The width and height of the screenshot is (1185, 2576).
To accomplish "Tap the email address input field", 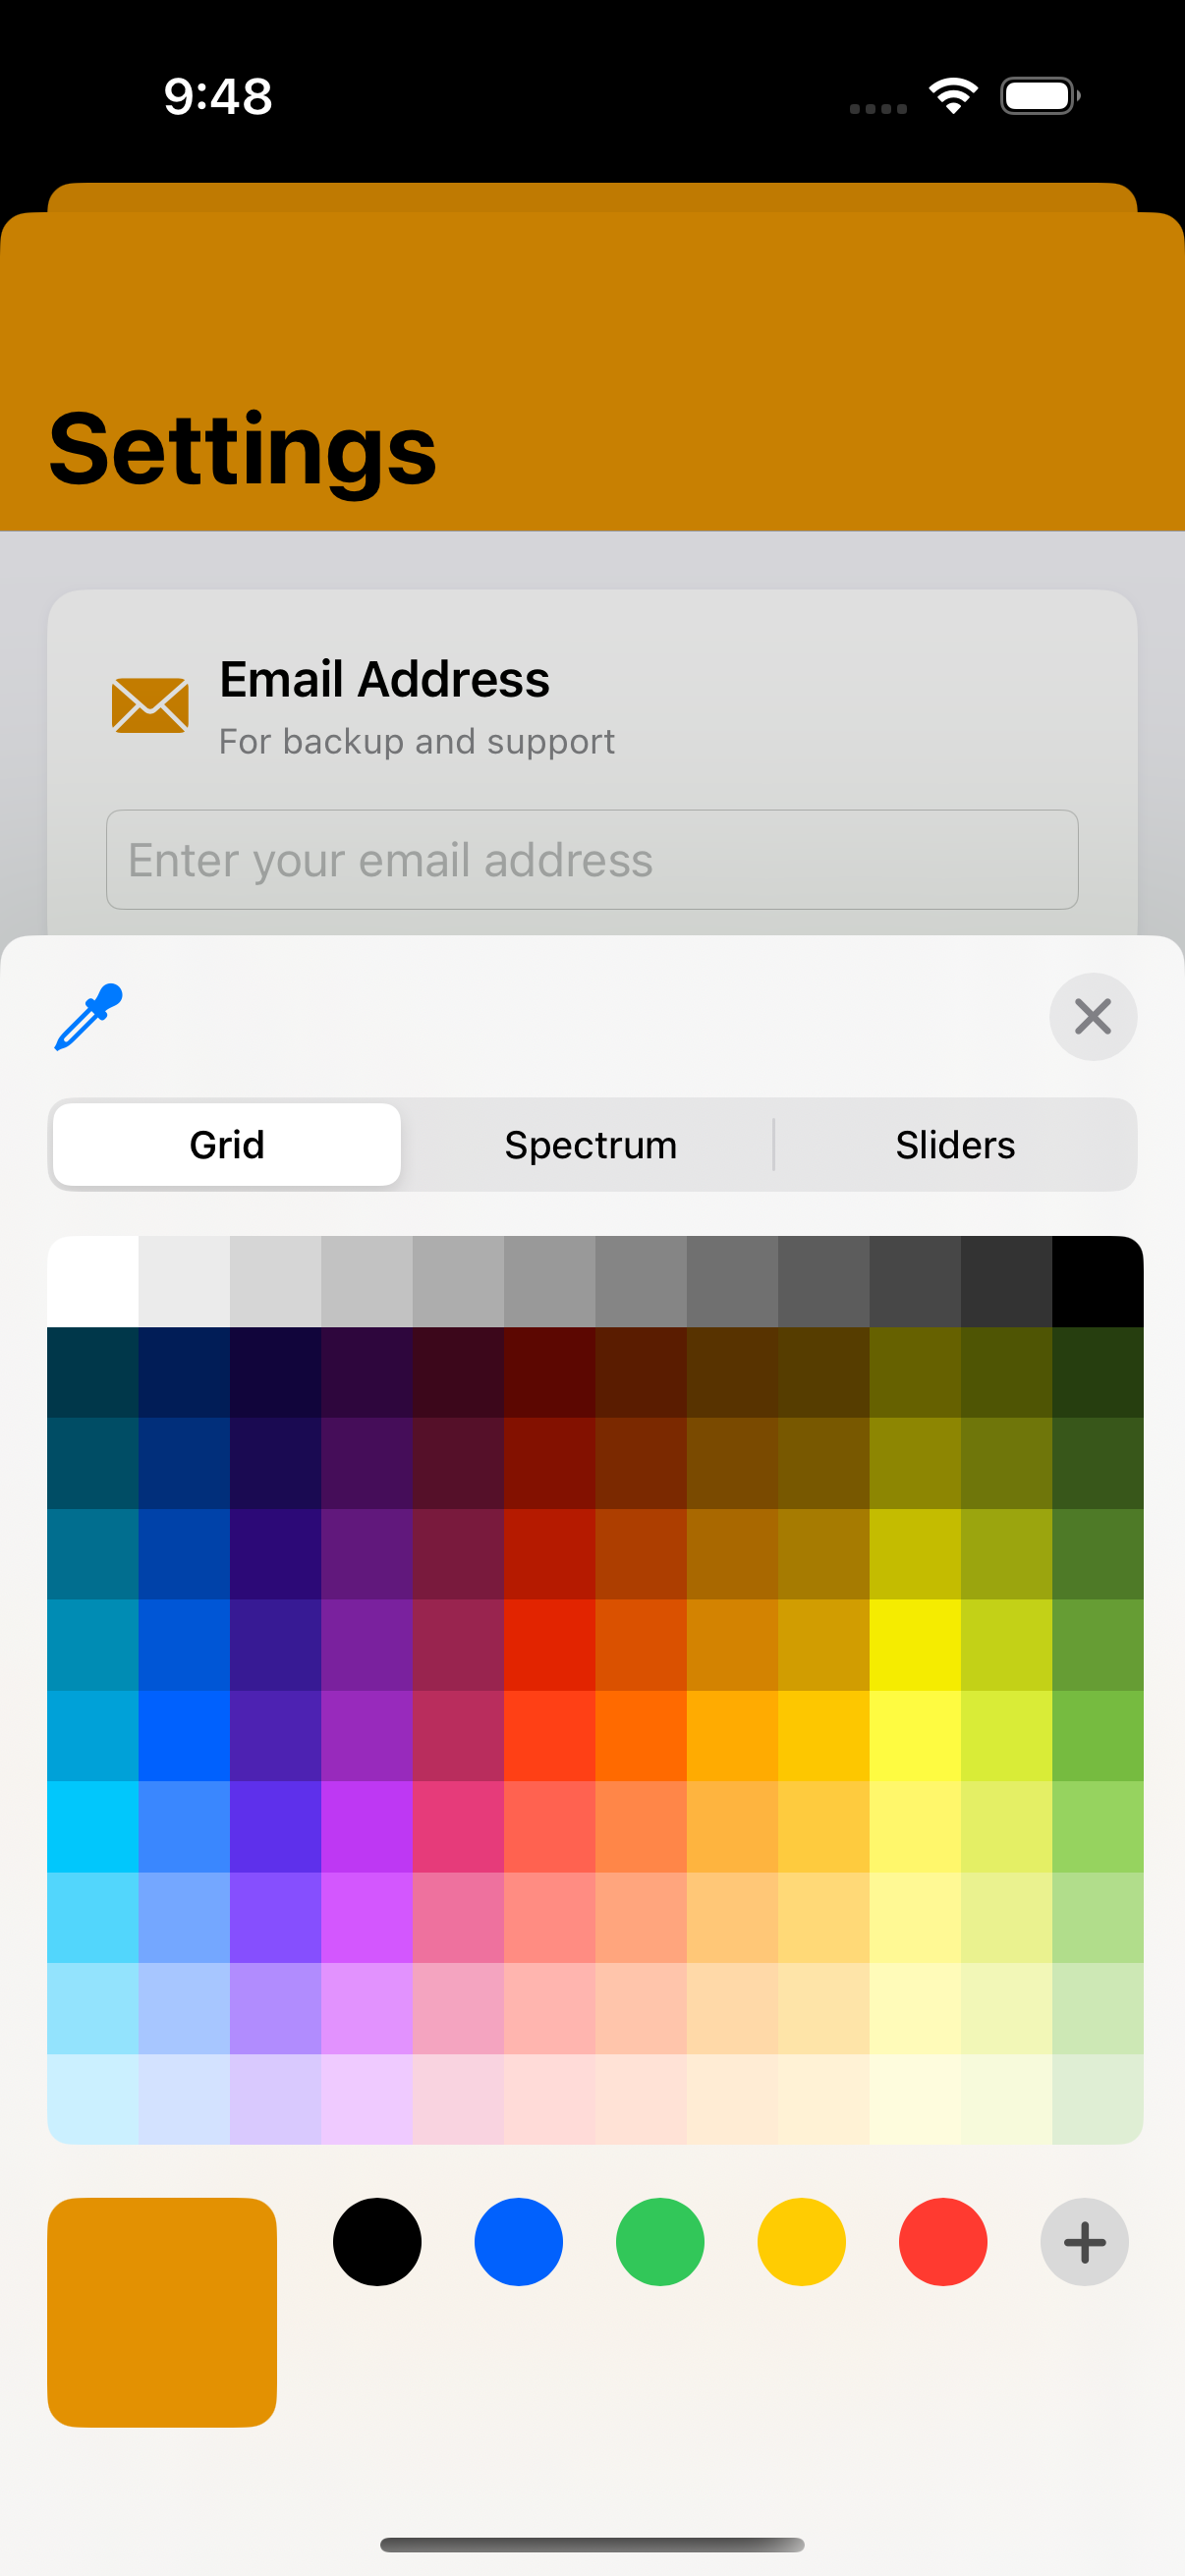I will 592,860.
